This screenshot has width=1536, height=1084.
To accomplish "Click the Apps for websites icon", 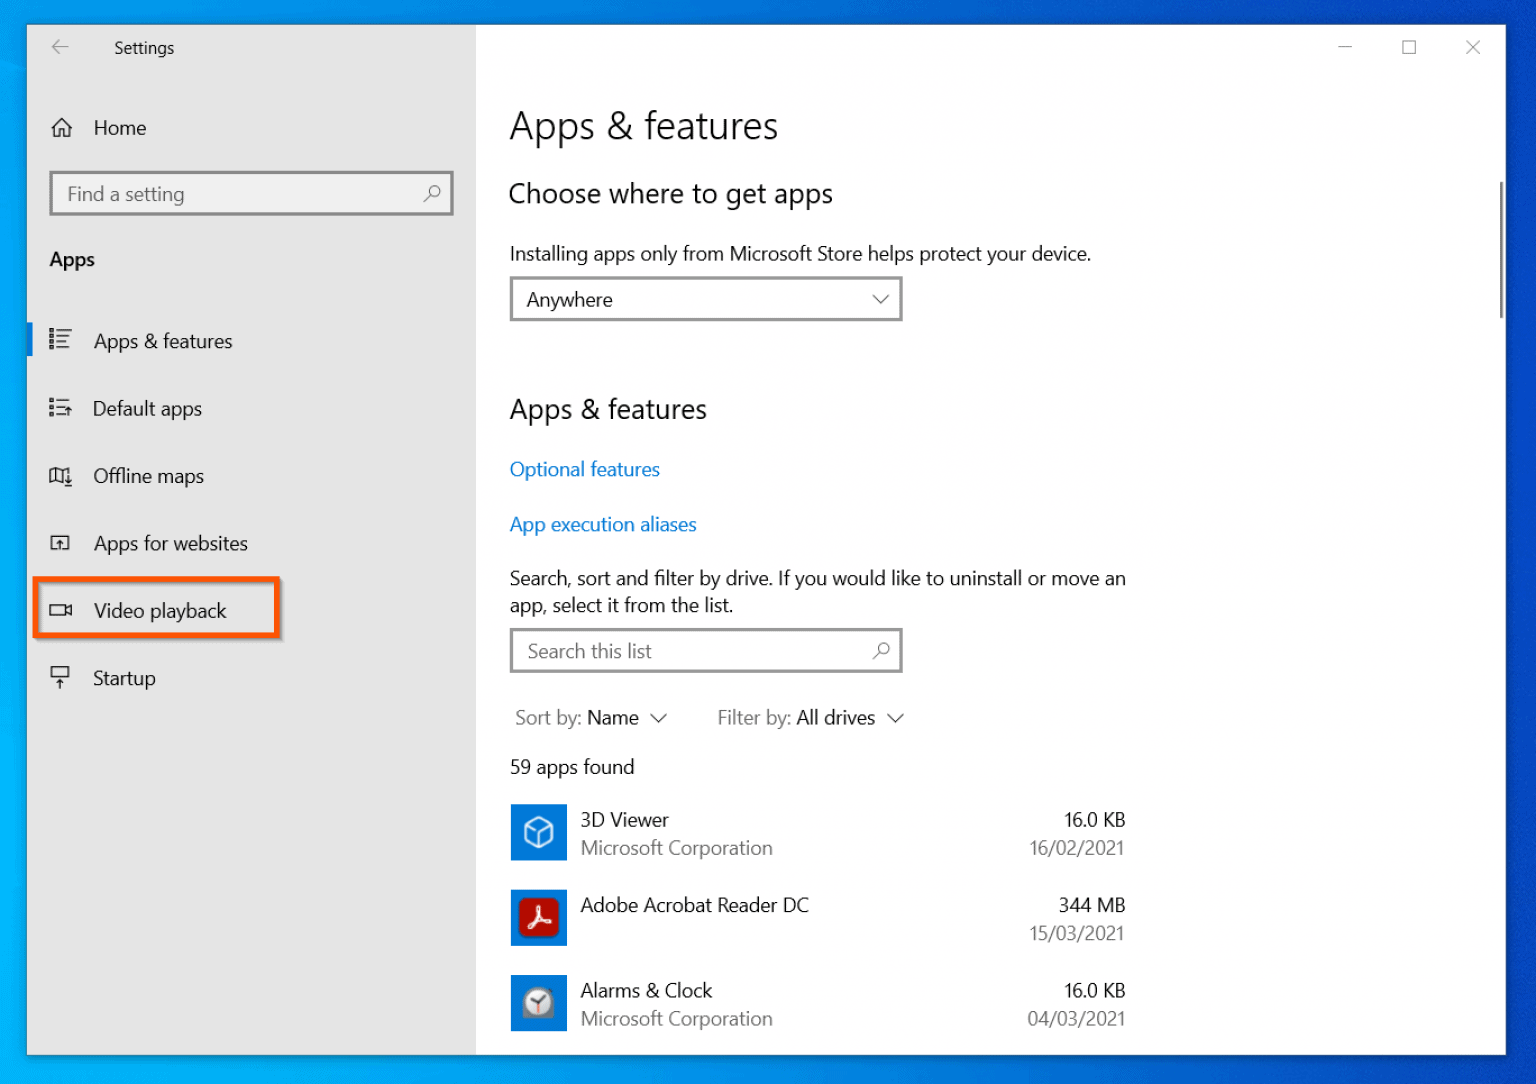I will [x=61, y=543].
